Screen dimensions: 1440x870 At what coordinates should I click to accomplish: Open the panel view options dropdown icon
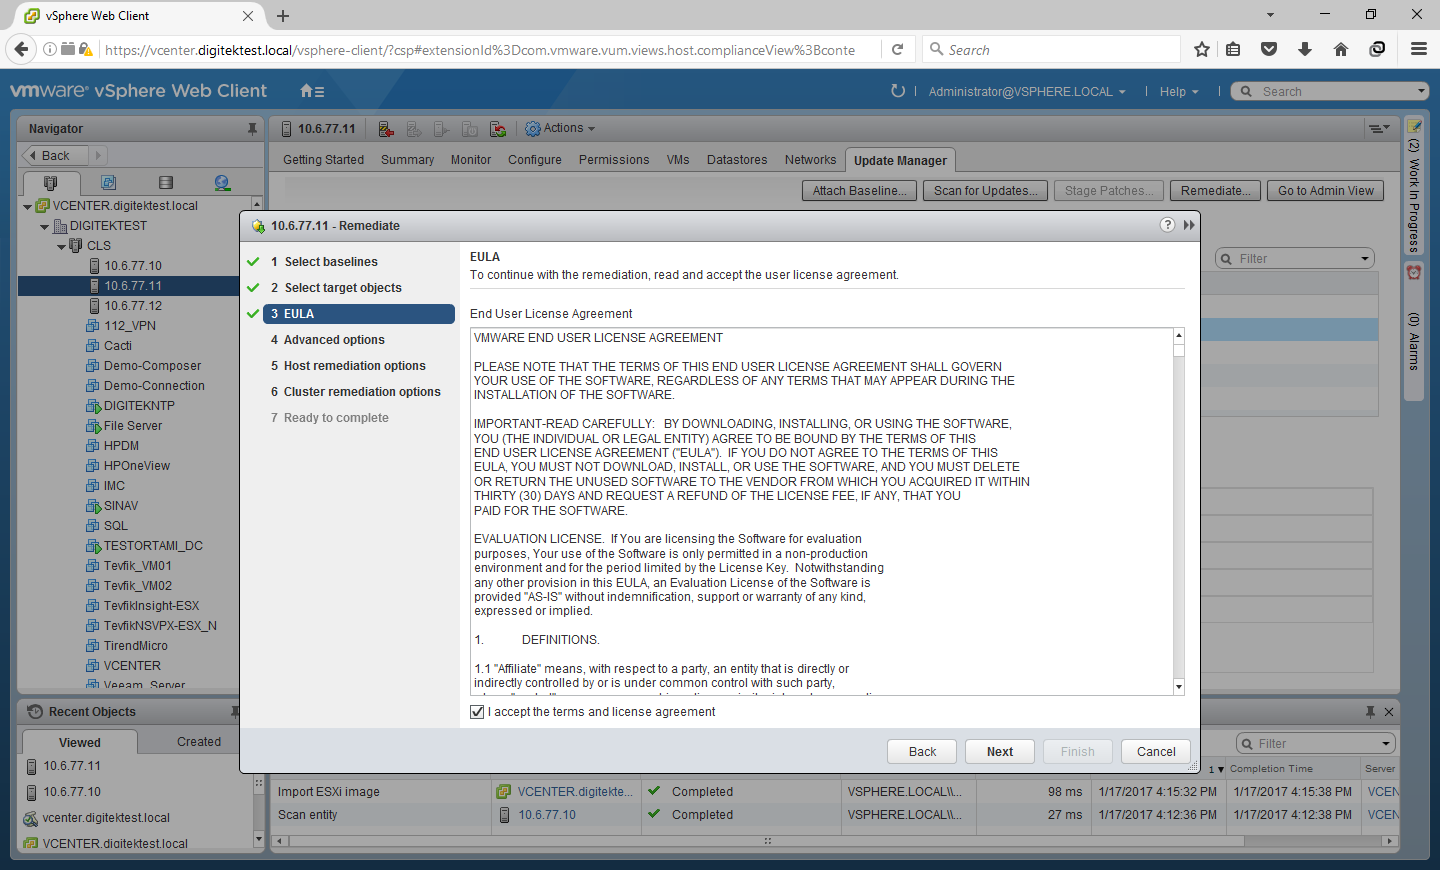[x=1379, y=128]
